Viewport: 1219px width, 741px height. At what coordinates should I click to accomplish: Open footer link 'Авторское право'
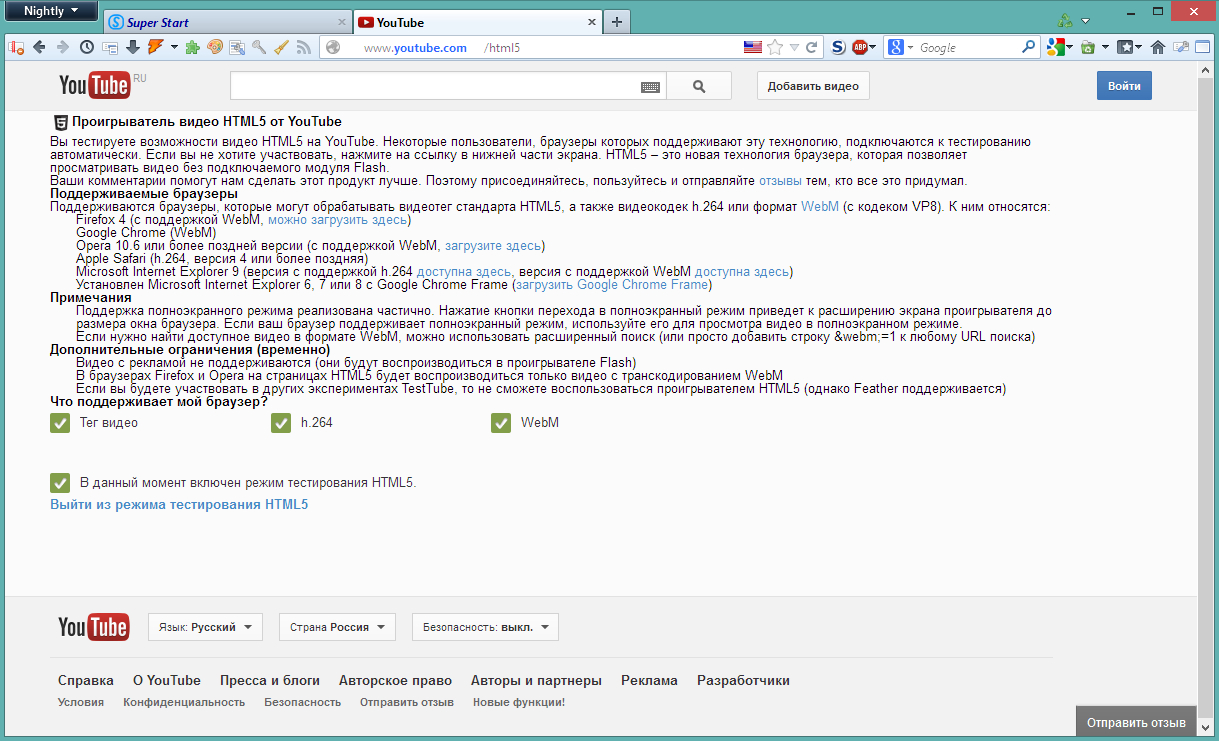(x=395, y=680)
